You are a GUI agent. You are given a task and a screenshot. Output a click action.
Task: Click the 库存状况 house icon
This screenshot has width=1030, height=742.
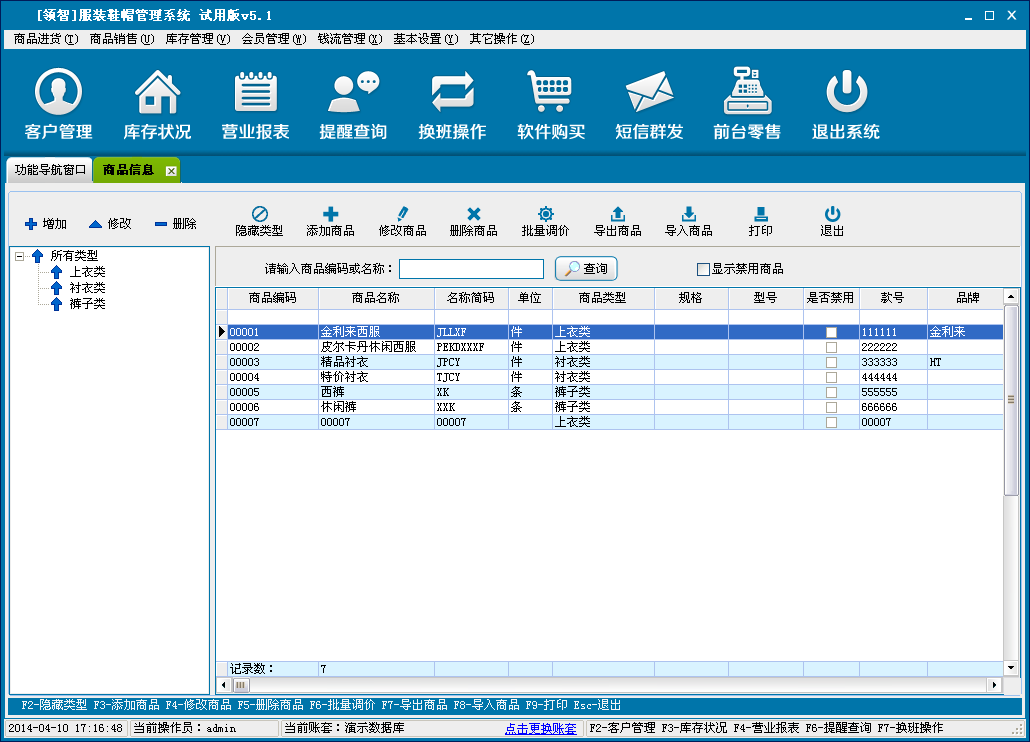click(157, 92)
